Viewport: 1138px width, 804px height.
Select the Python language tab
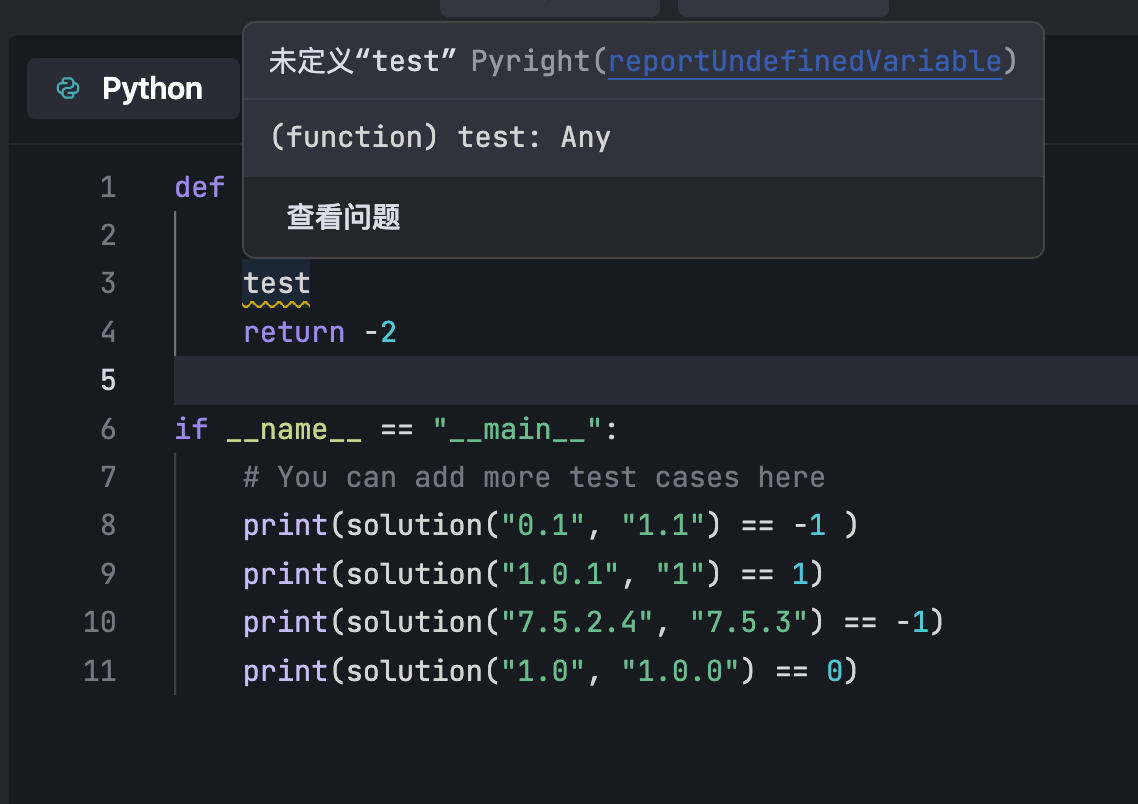tap(133, 89)
